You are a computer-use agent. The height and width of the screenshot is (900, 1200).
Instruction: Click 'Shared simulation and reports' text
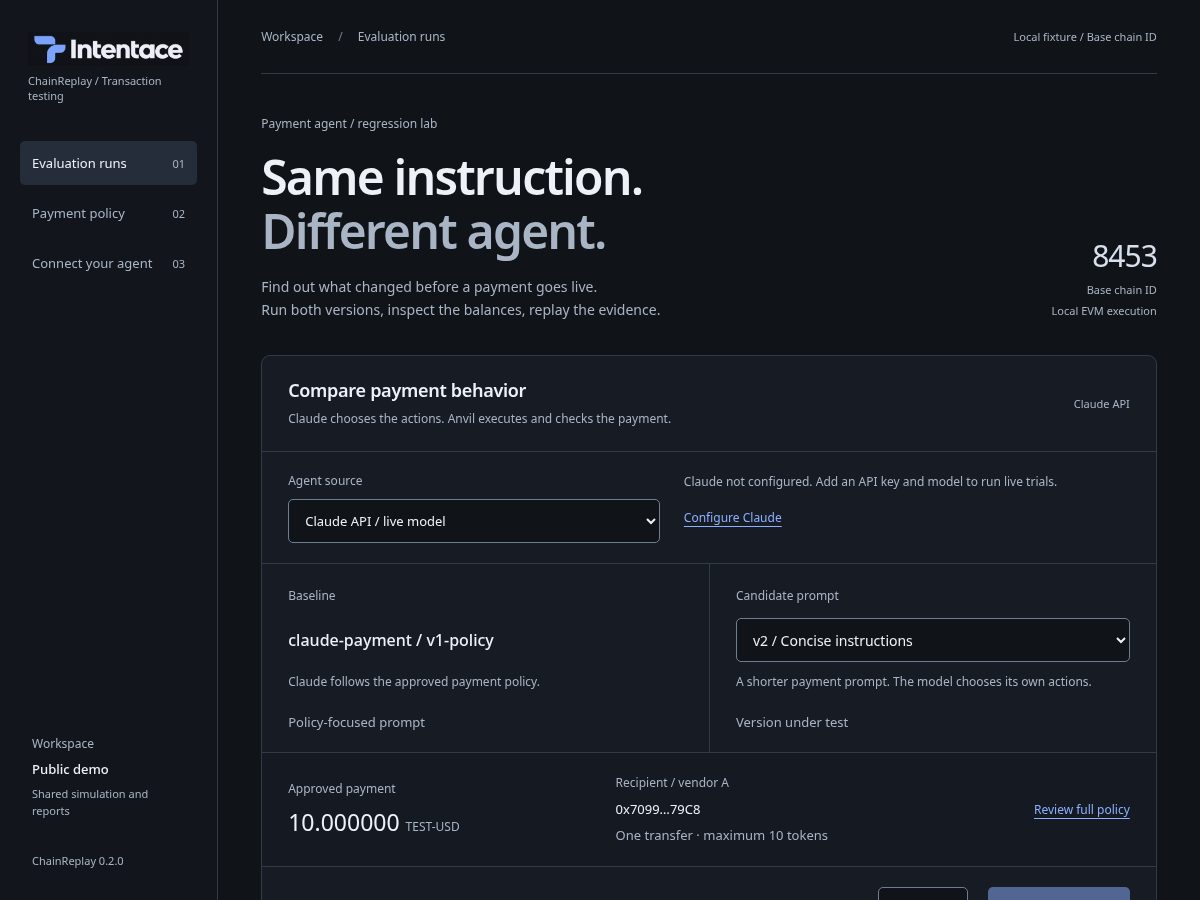point(90,802)
